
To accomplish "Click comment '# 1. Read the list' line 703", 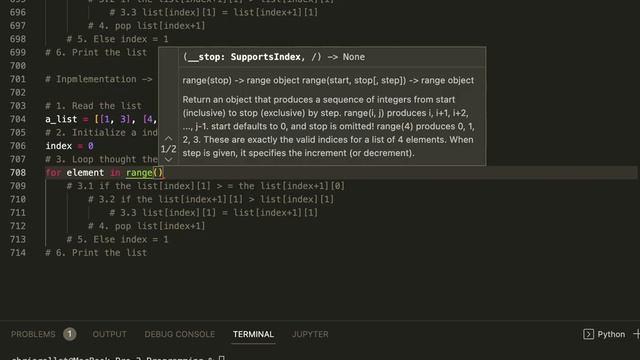I will (93, 106).
